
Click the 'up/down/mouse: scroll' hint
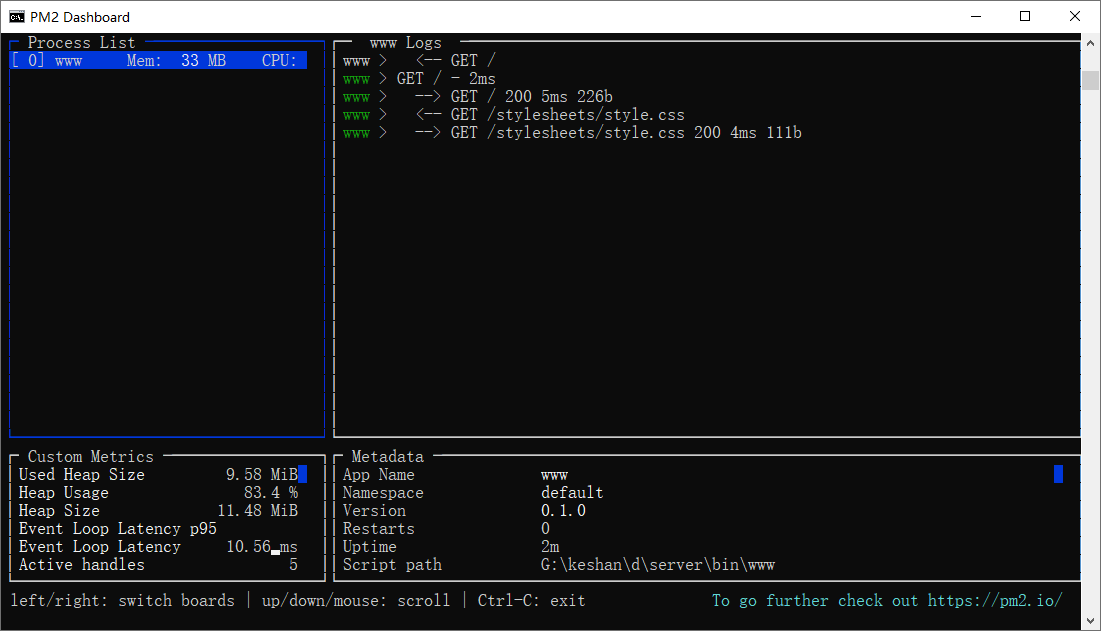pyautogui.click(x=356, y=600)
